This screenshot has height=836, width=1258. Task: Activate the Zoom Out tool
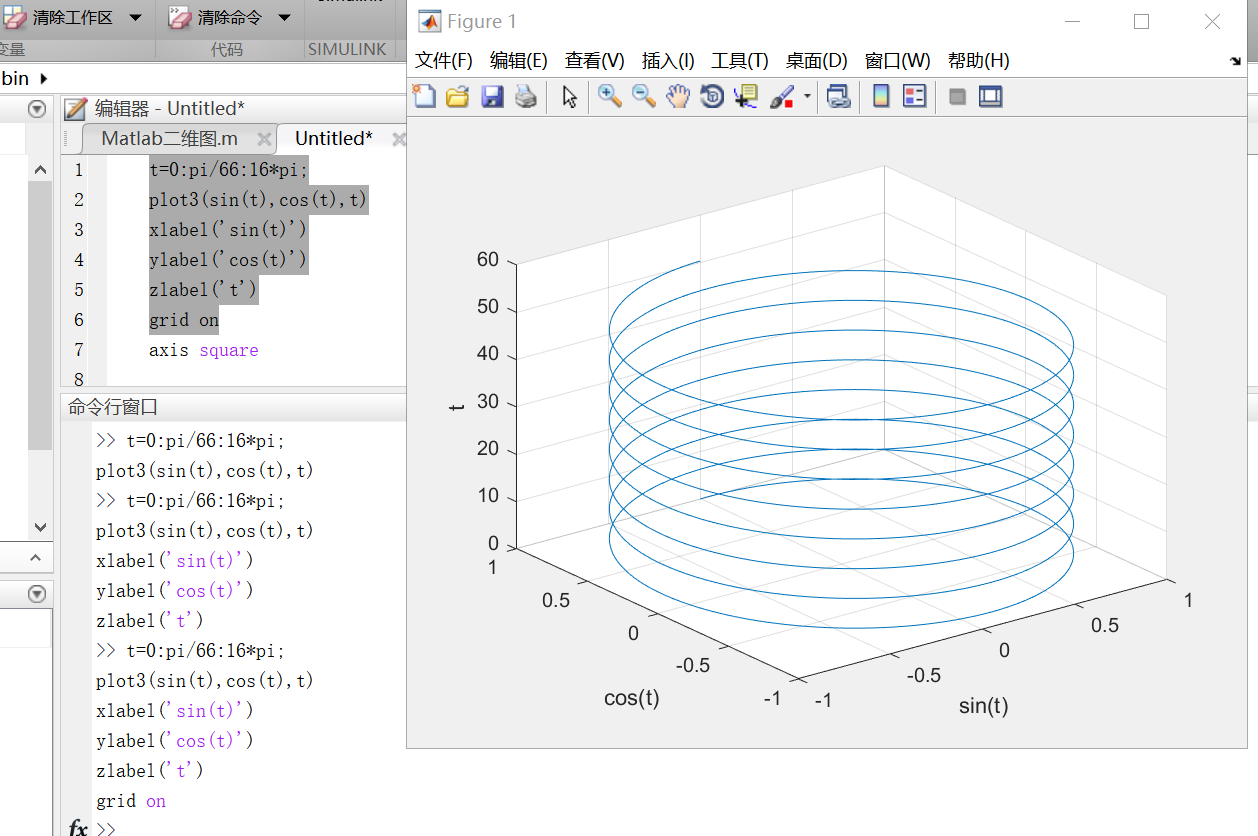[643, 96]
